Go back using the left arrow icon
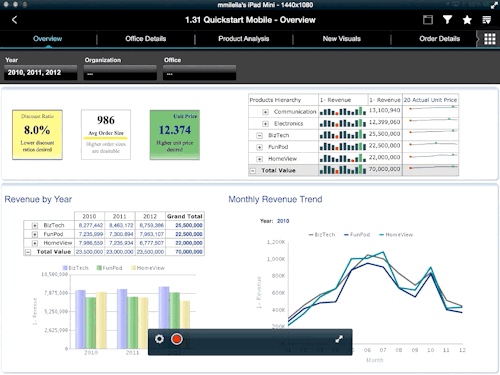 [14, 20]
